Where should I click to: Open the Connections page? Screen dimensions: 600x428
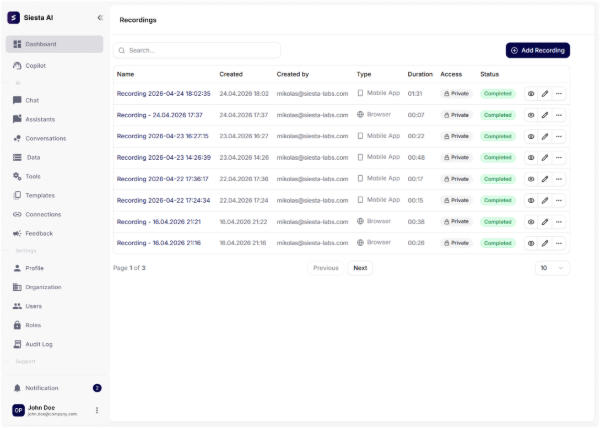click(x=42, y=214)
